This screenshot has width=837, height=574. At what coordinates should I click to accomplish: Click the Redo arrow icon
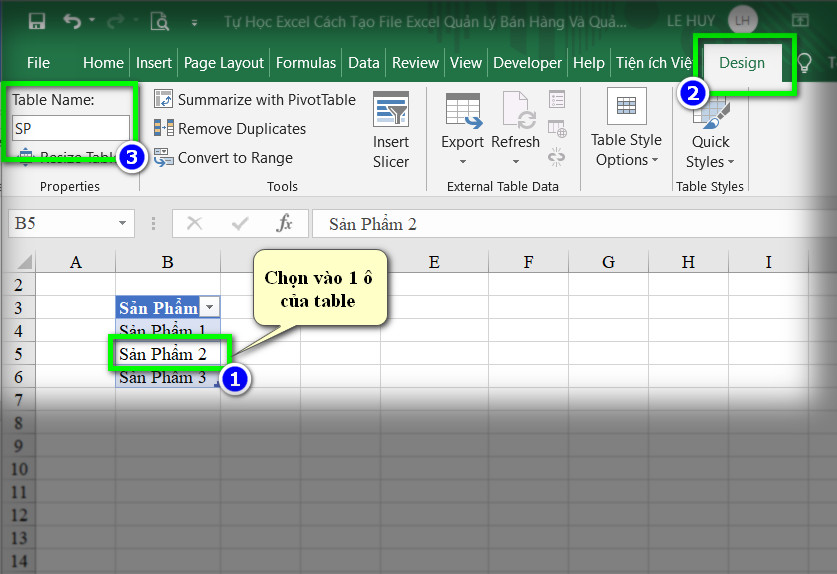click(115, 21)
